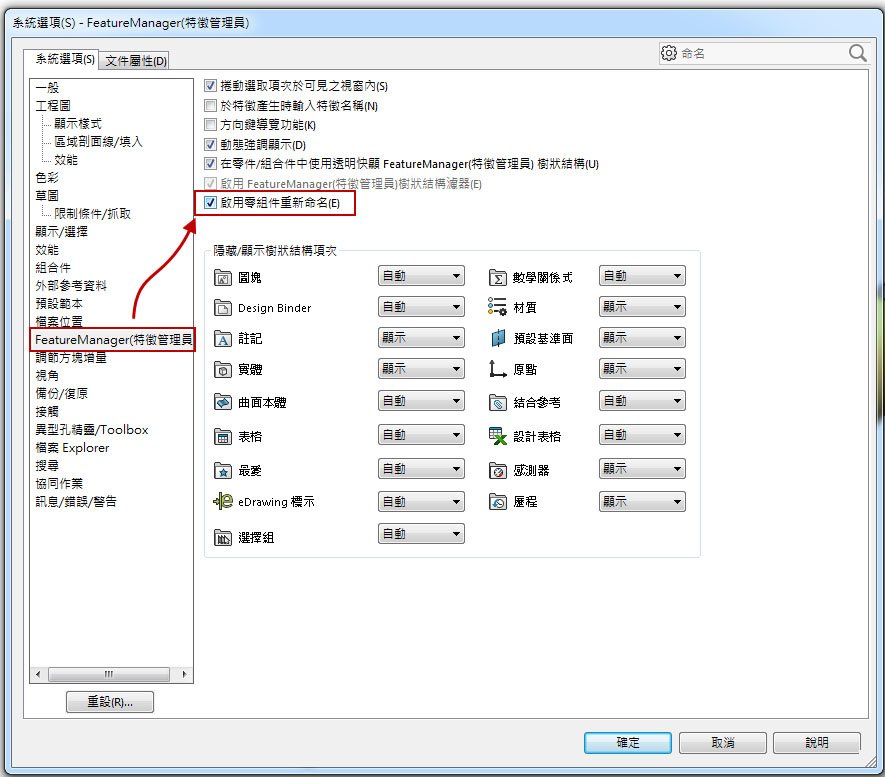Click the 材質 (Material) icon

pos(498,308)
